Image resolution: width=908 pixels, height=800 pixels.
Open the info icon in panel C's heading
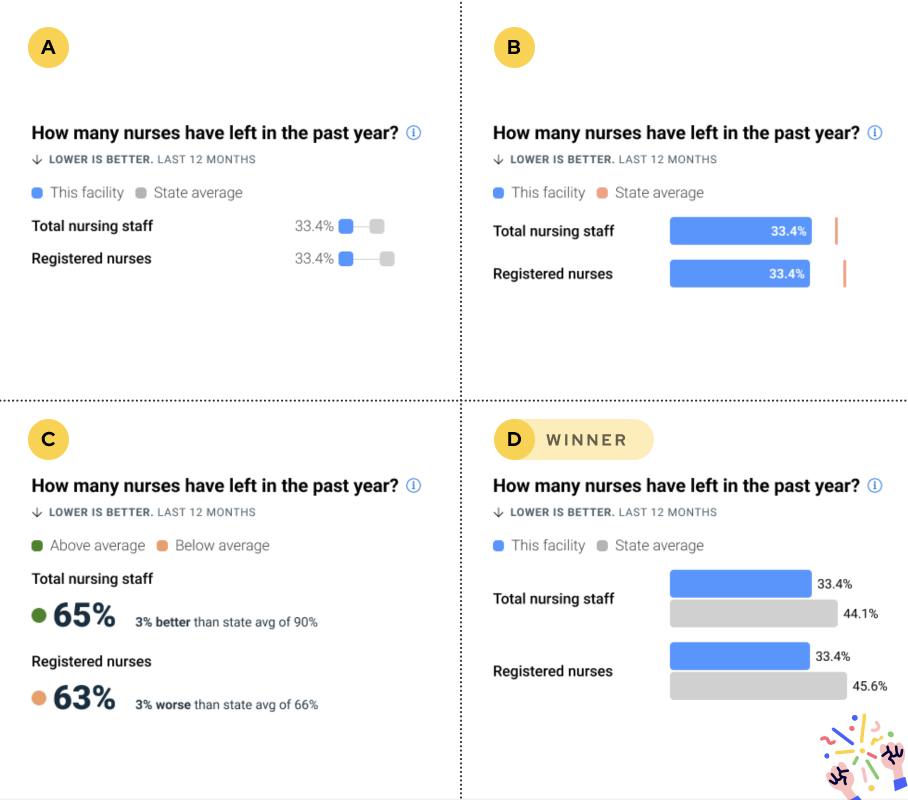(413, 485)
